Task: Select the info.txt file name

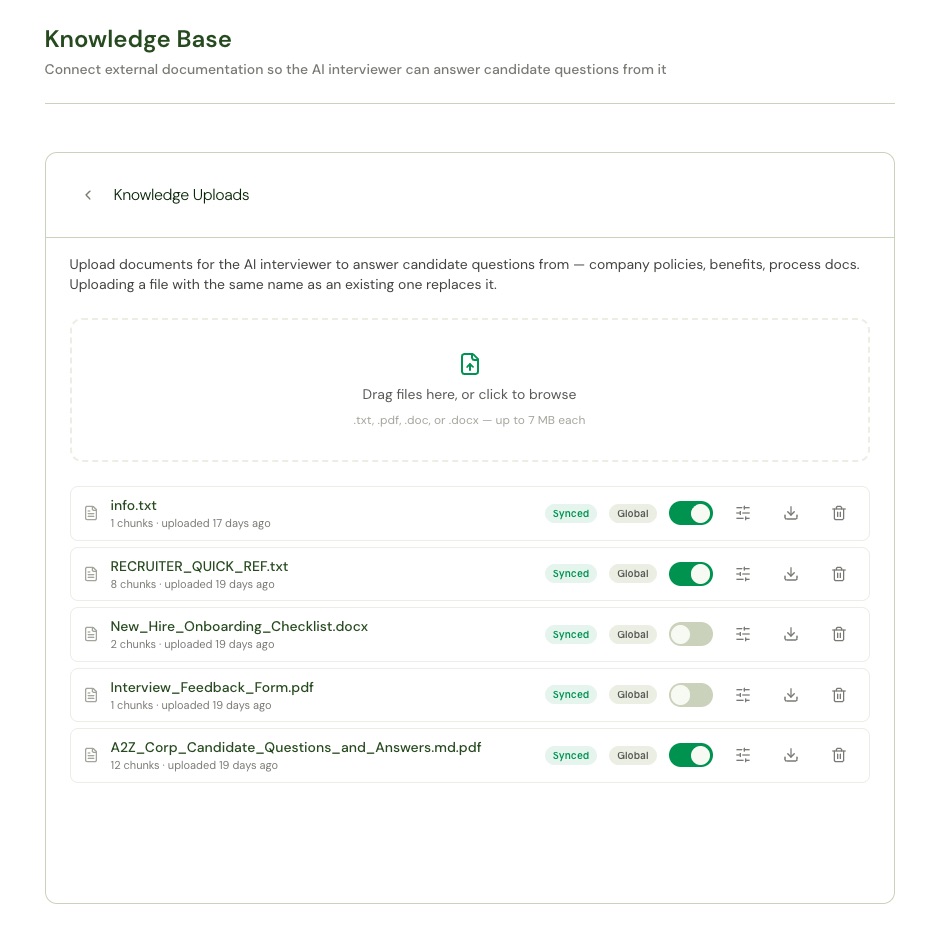Action: pyautogui.click(x=133, y=505)
